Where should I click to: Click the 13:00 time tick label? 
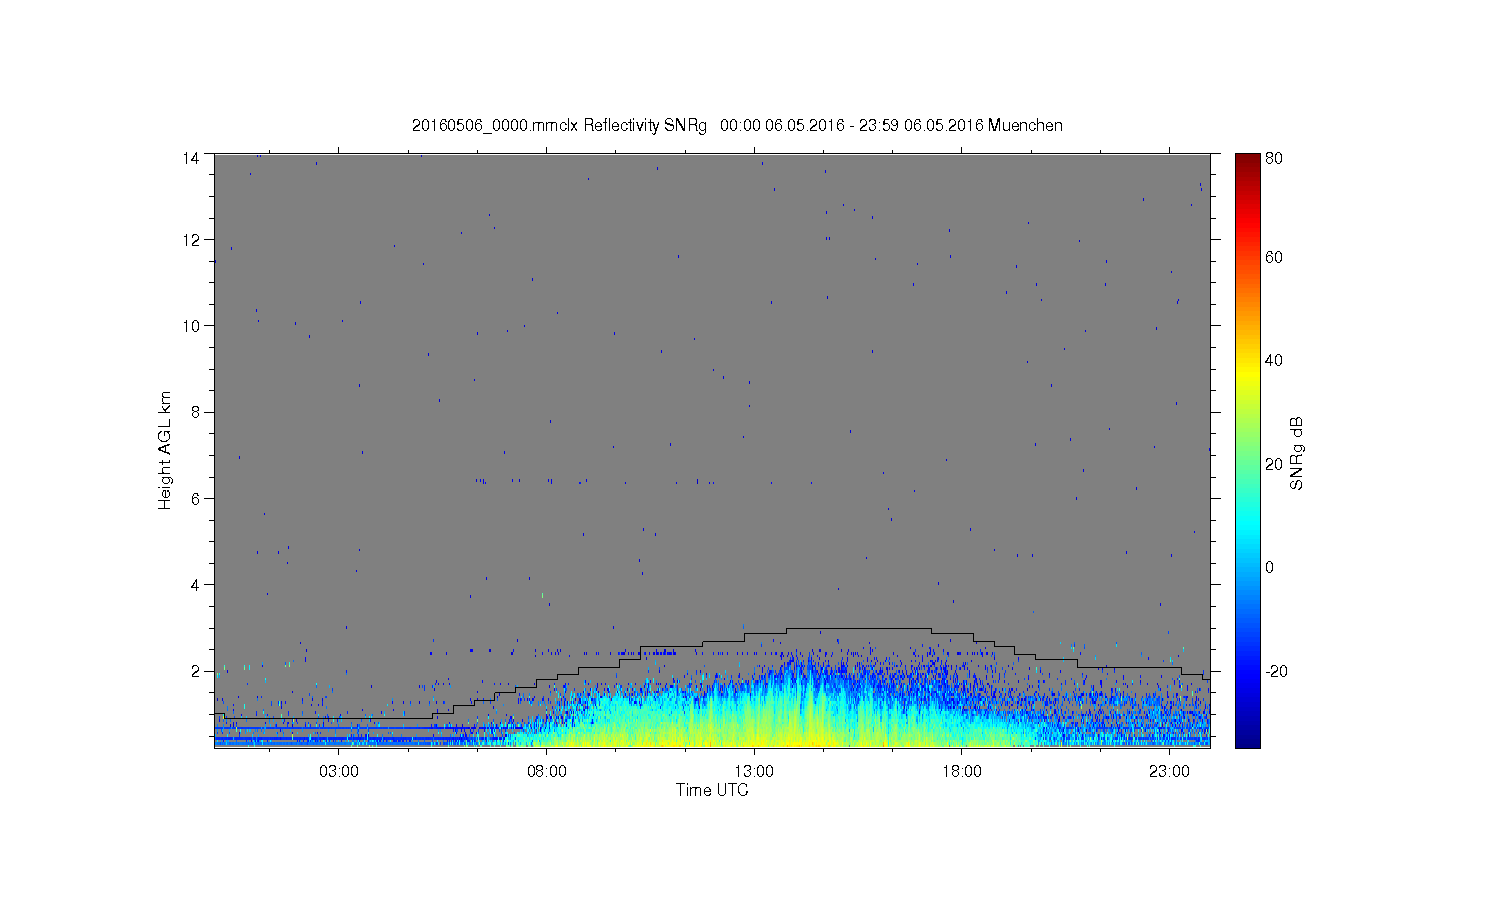pos(754,772)
